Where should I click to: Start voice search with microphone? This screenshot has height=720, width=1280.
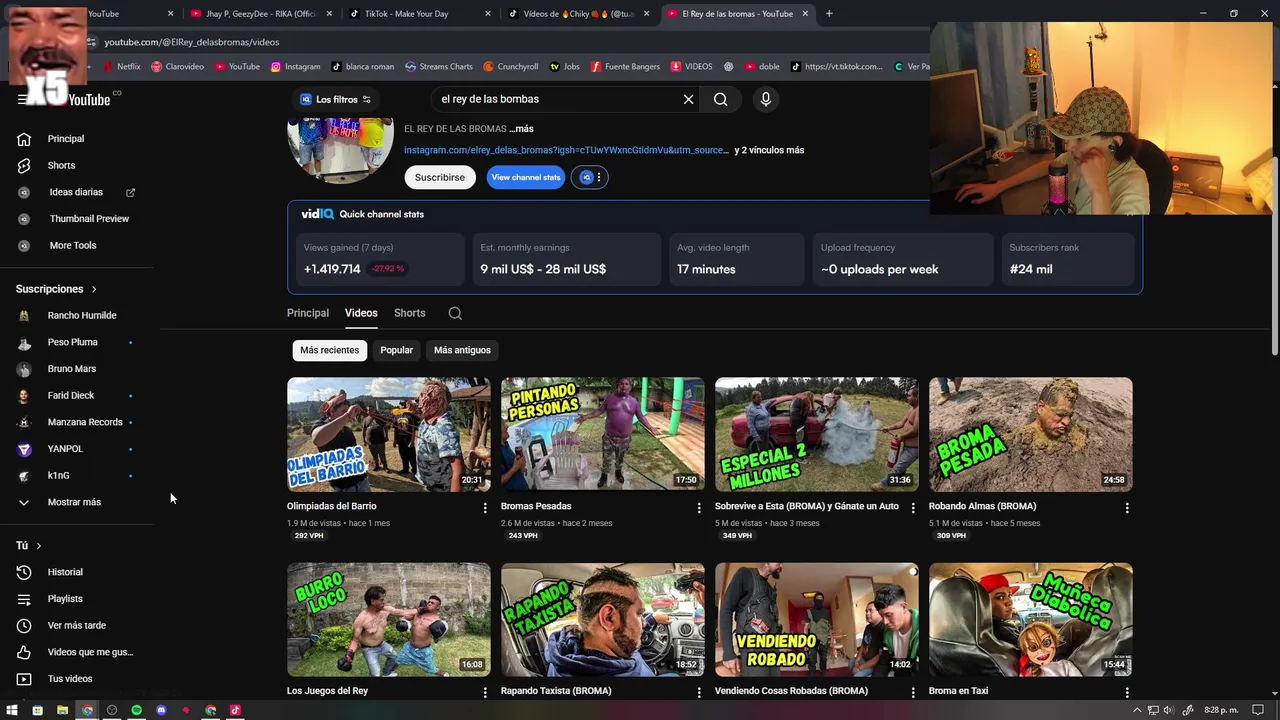pyautogui.click(x=765, y=99)
